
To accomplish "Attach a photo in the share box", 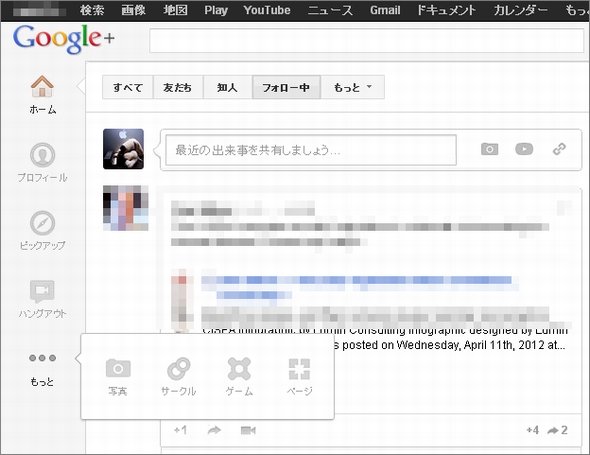I will pos(490,149).
